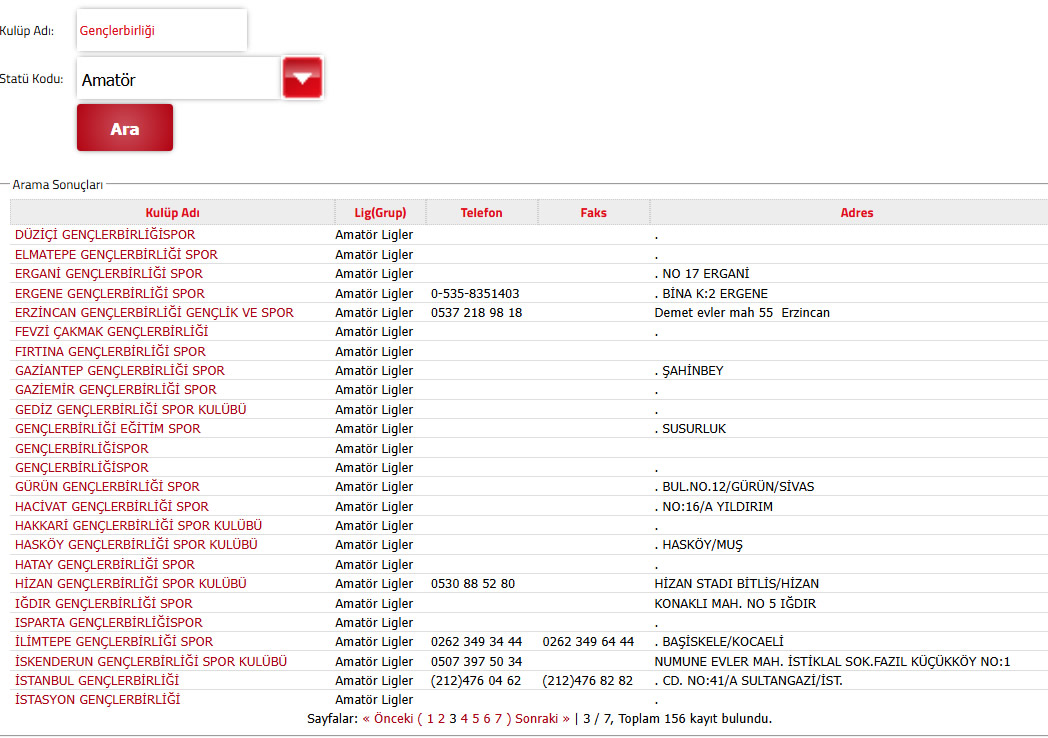Click the red dropdown arrow next to Amatör
The width and height of the screenshot is (1048, 738).
pyautogui.click(x=302, y=78)
